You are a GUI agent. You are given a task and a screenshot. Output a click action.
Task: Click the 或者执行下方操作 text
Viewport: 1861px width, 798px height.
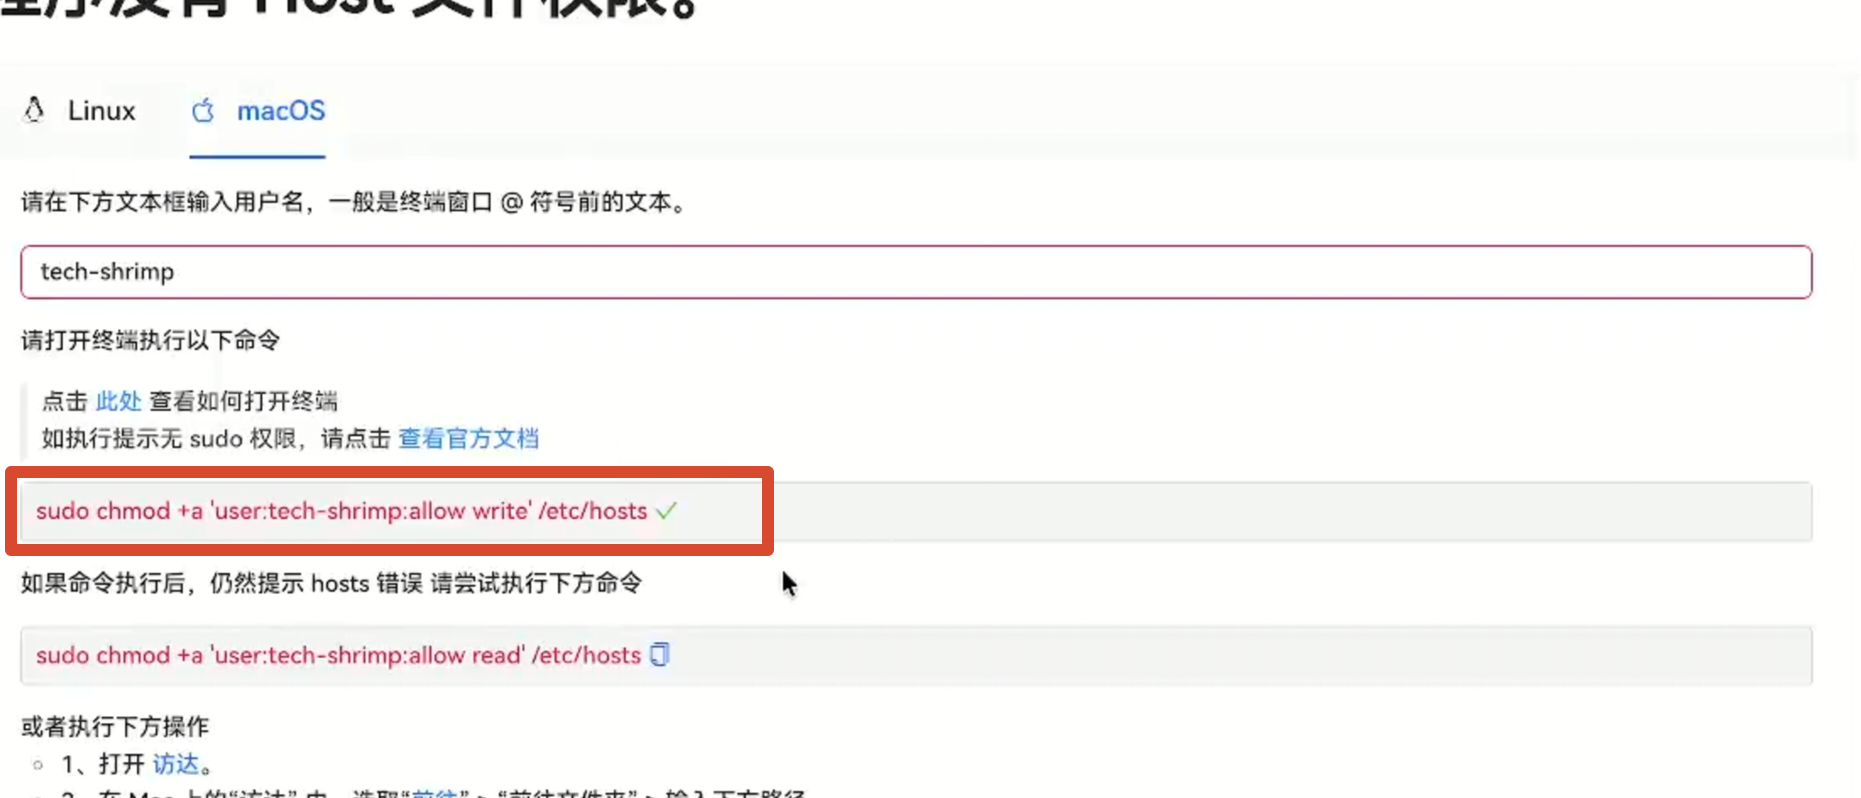tap(115, 726)
